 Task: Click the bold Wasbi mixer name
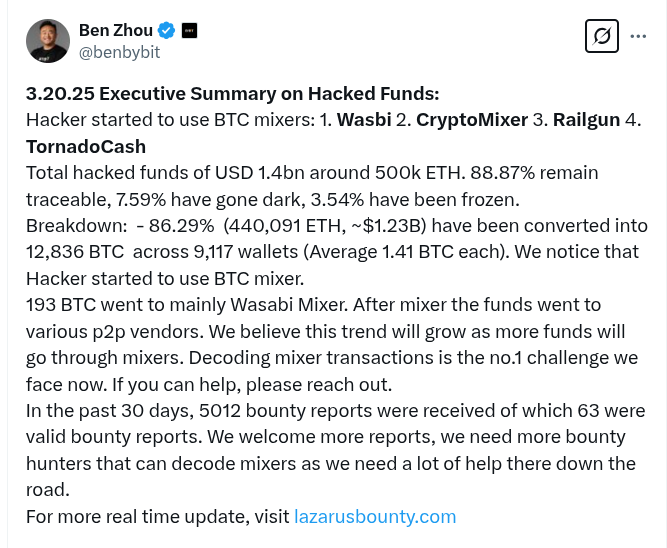coord(364,120)
